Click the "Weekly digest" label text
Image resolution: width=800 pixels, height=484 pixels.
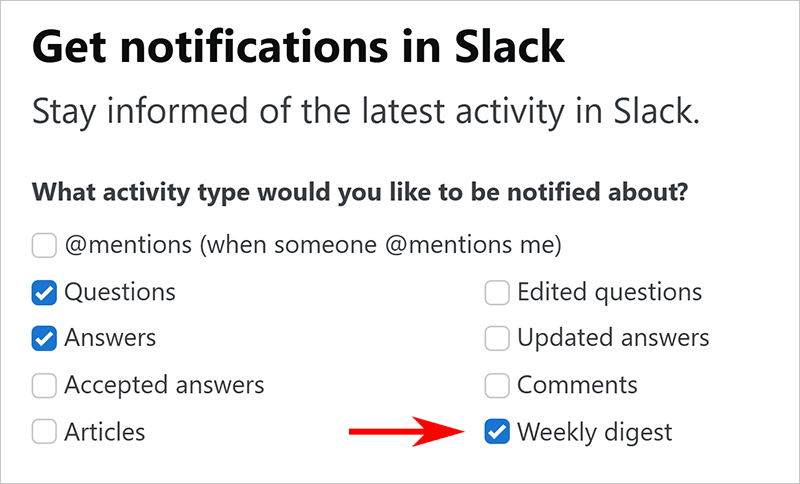(595, 432)
